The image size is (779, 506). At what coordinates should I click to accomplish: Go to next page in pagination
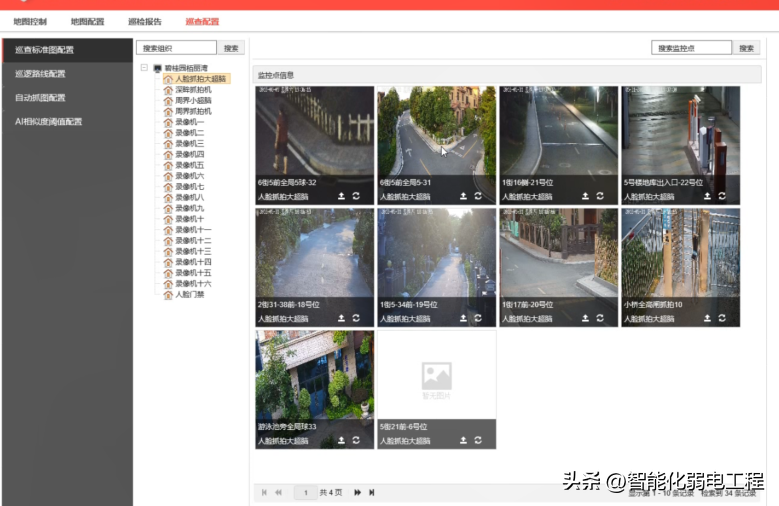[x=357, y=492]
